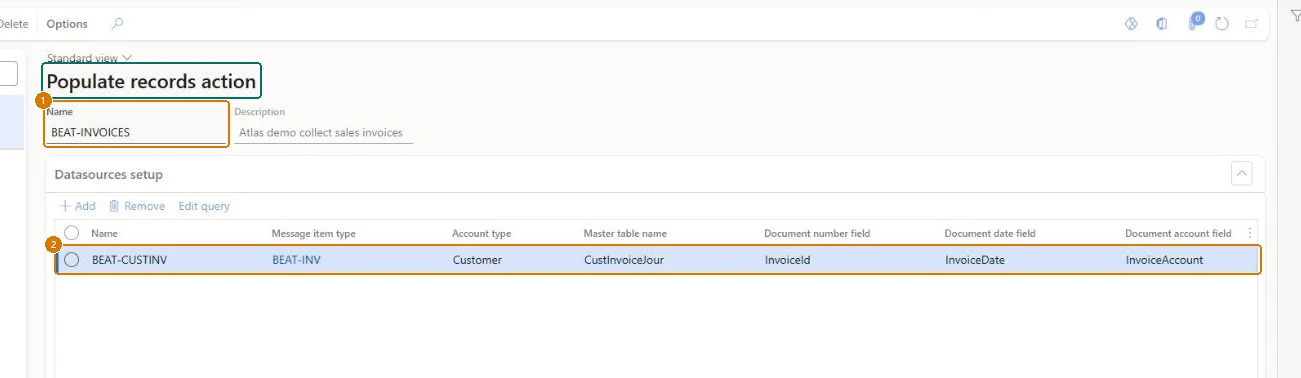
Task: Refresh the page using the circular arrow
Action: coord(1221,24)
